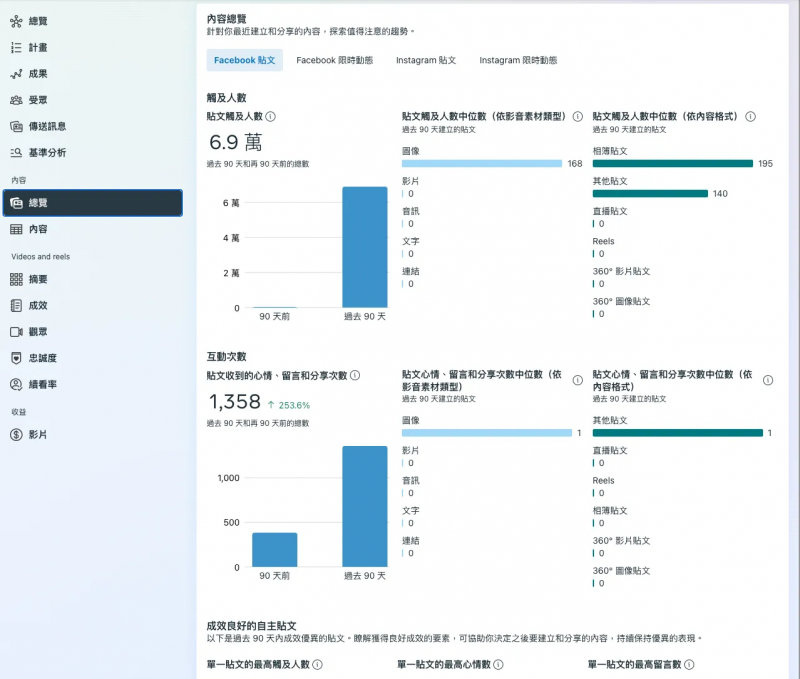Click the 直播貼文 label in the 觸及人數 section
This screenshot has height=679, width=800.
[610, 211]
